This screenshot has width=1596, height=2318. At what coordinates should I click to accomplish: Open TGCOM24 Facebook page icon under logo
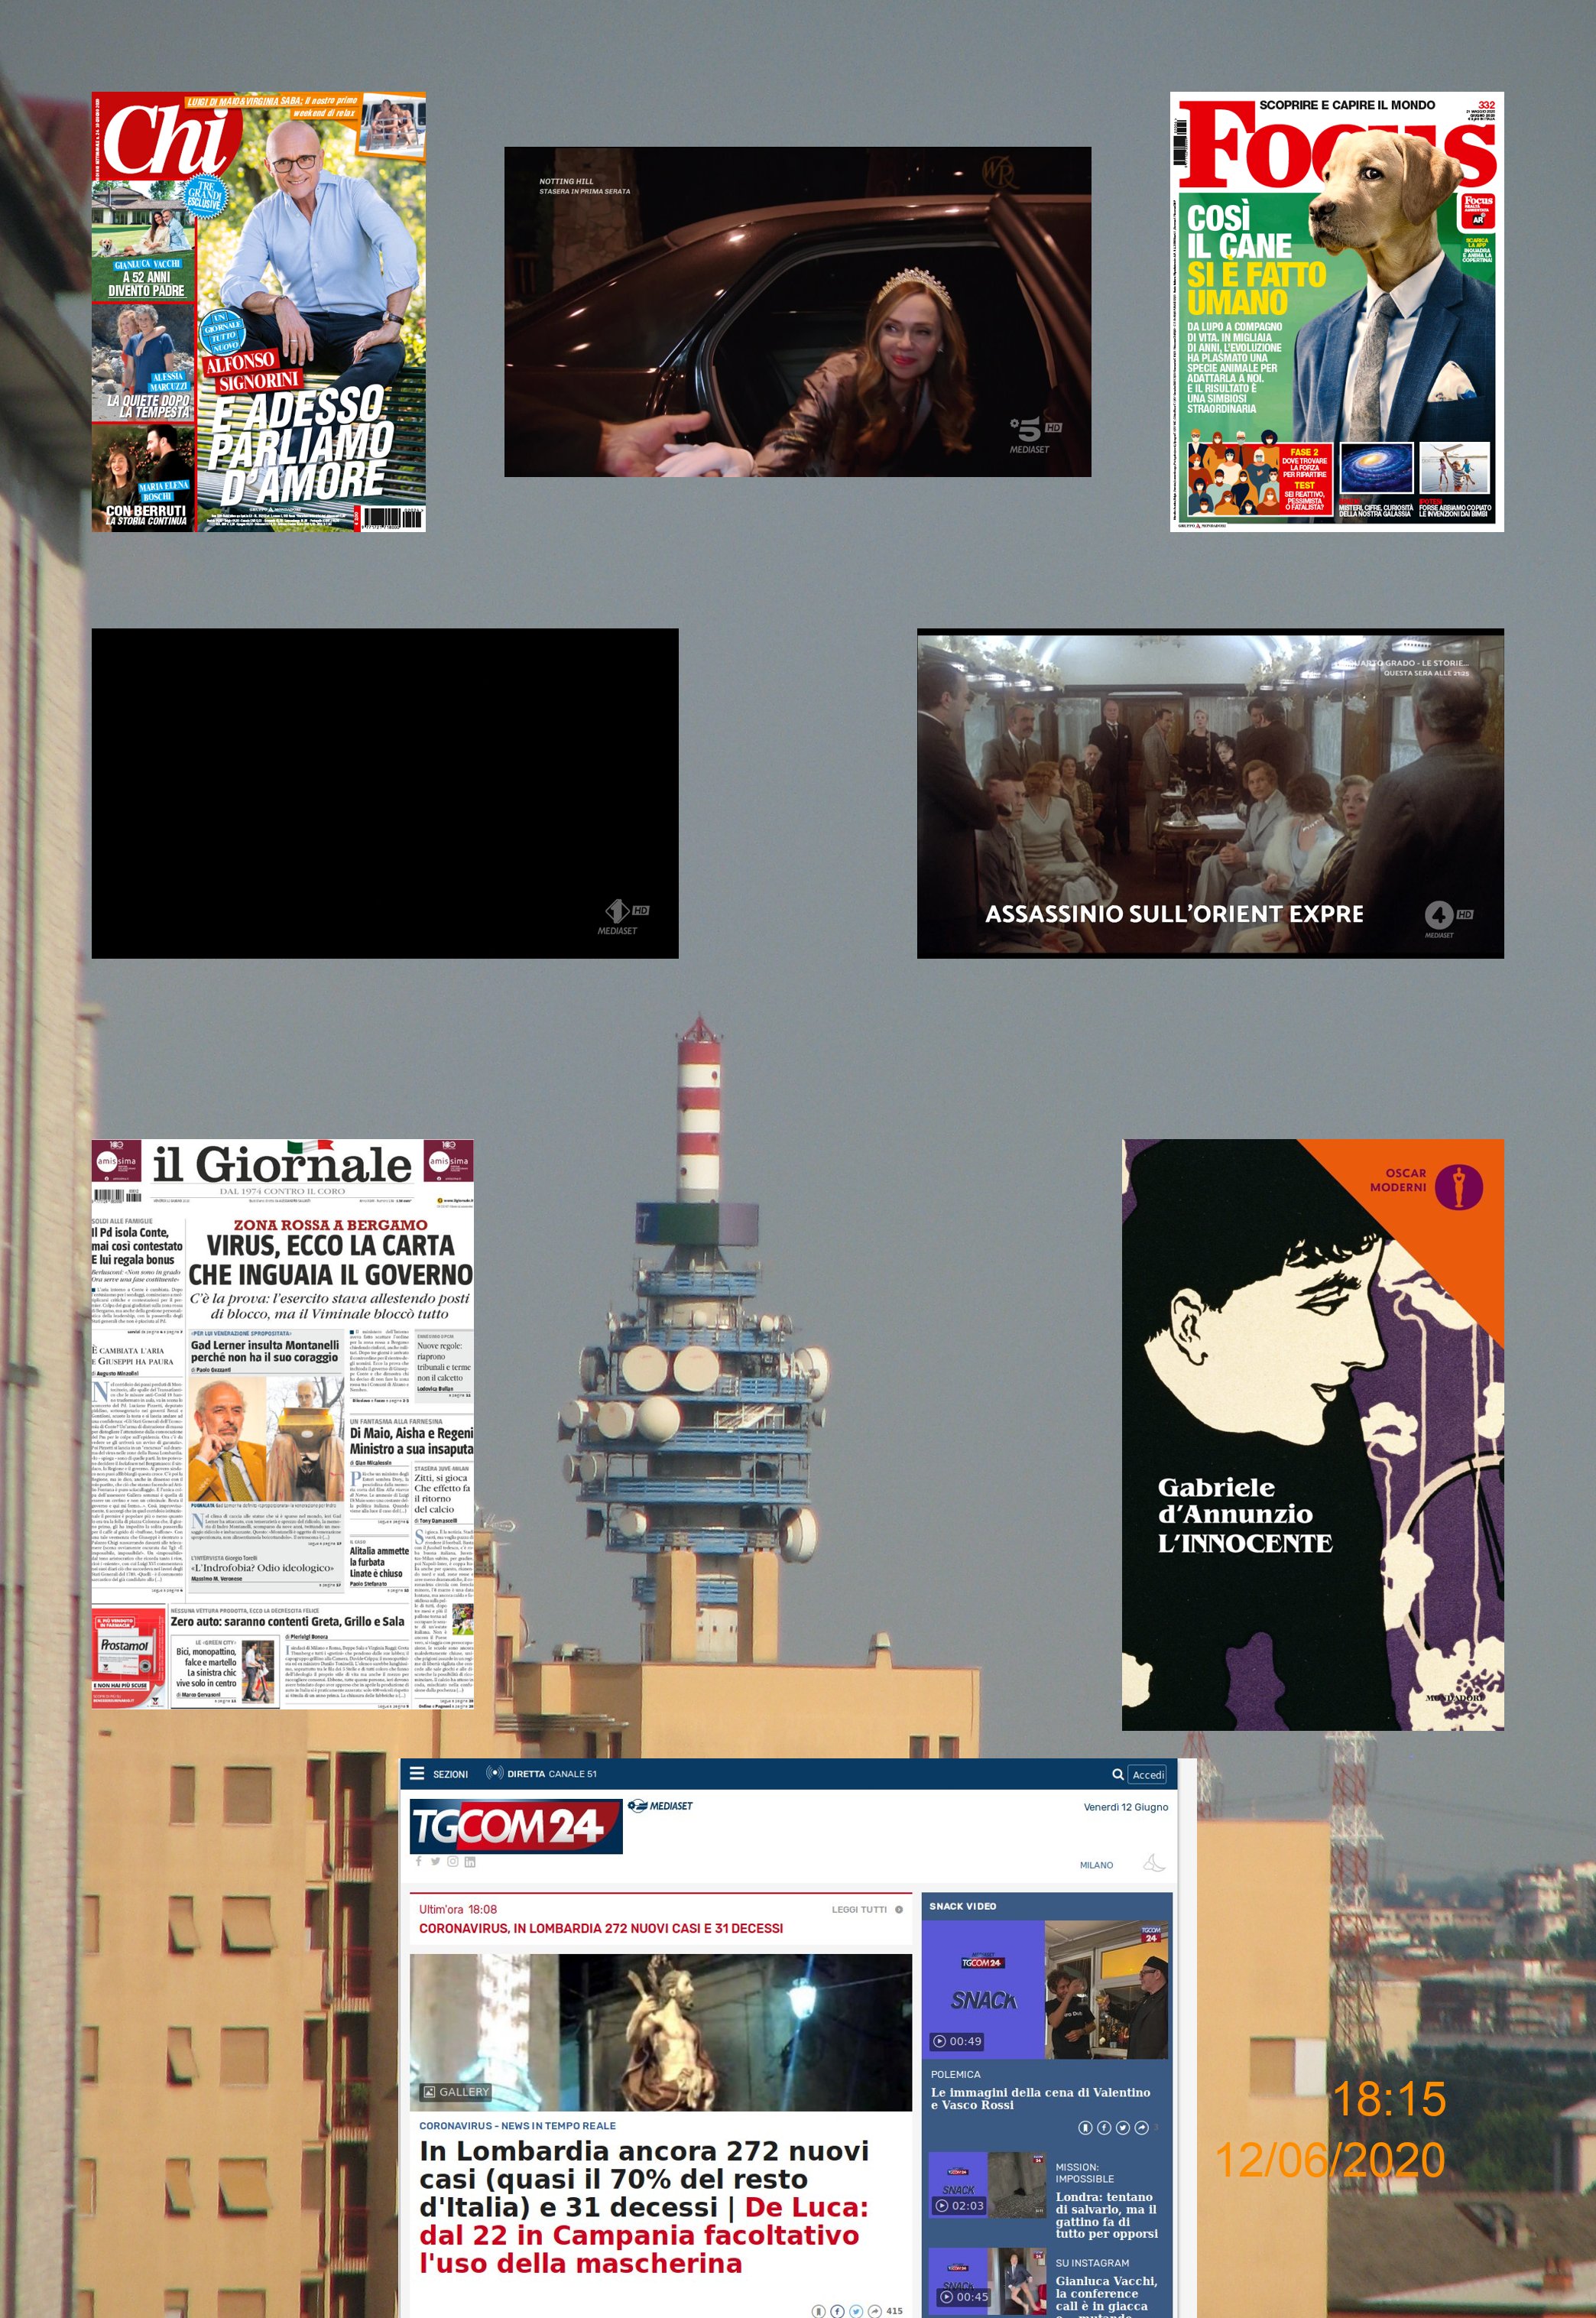(x=419, y=1861)
